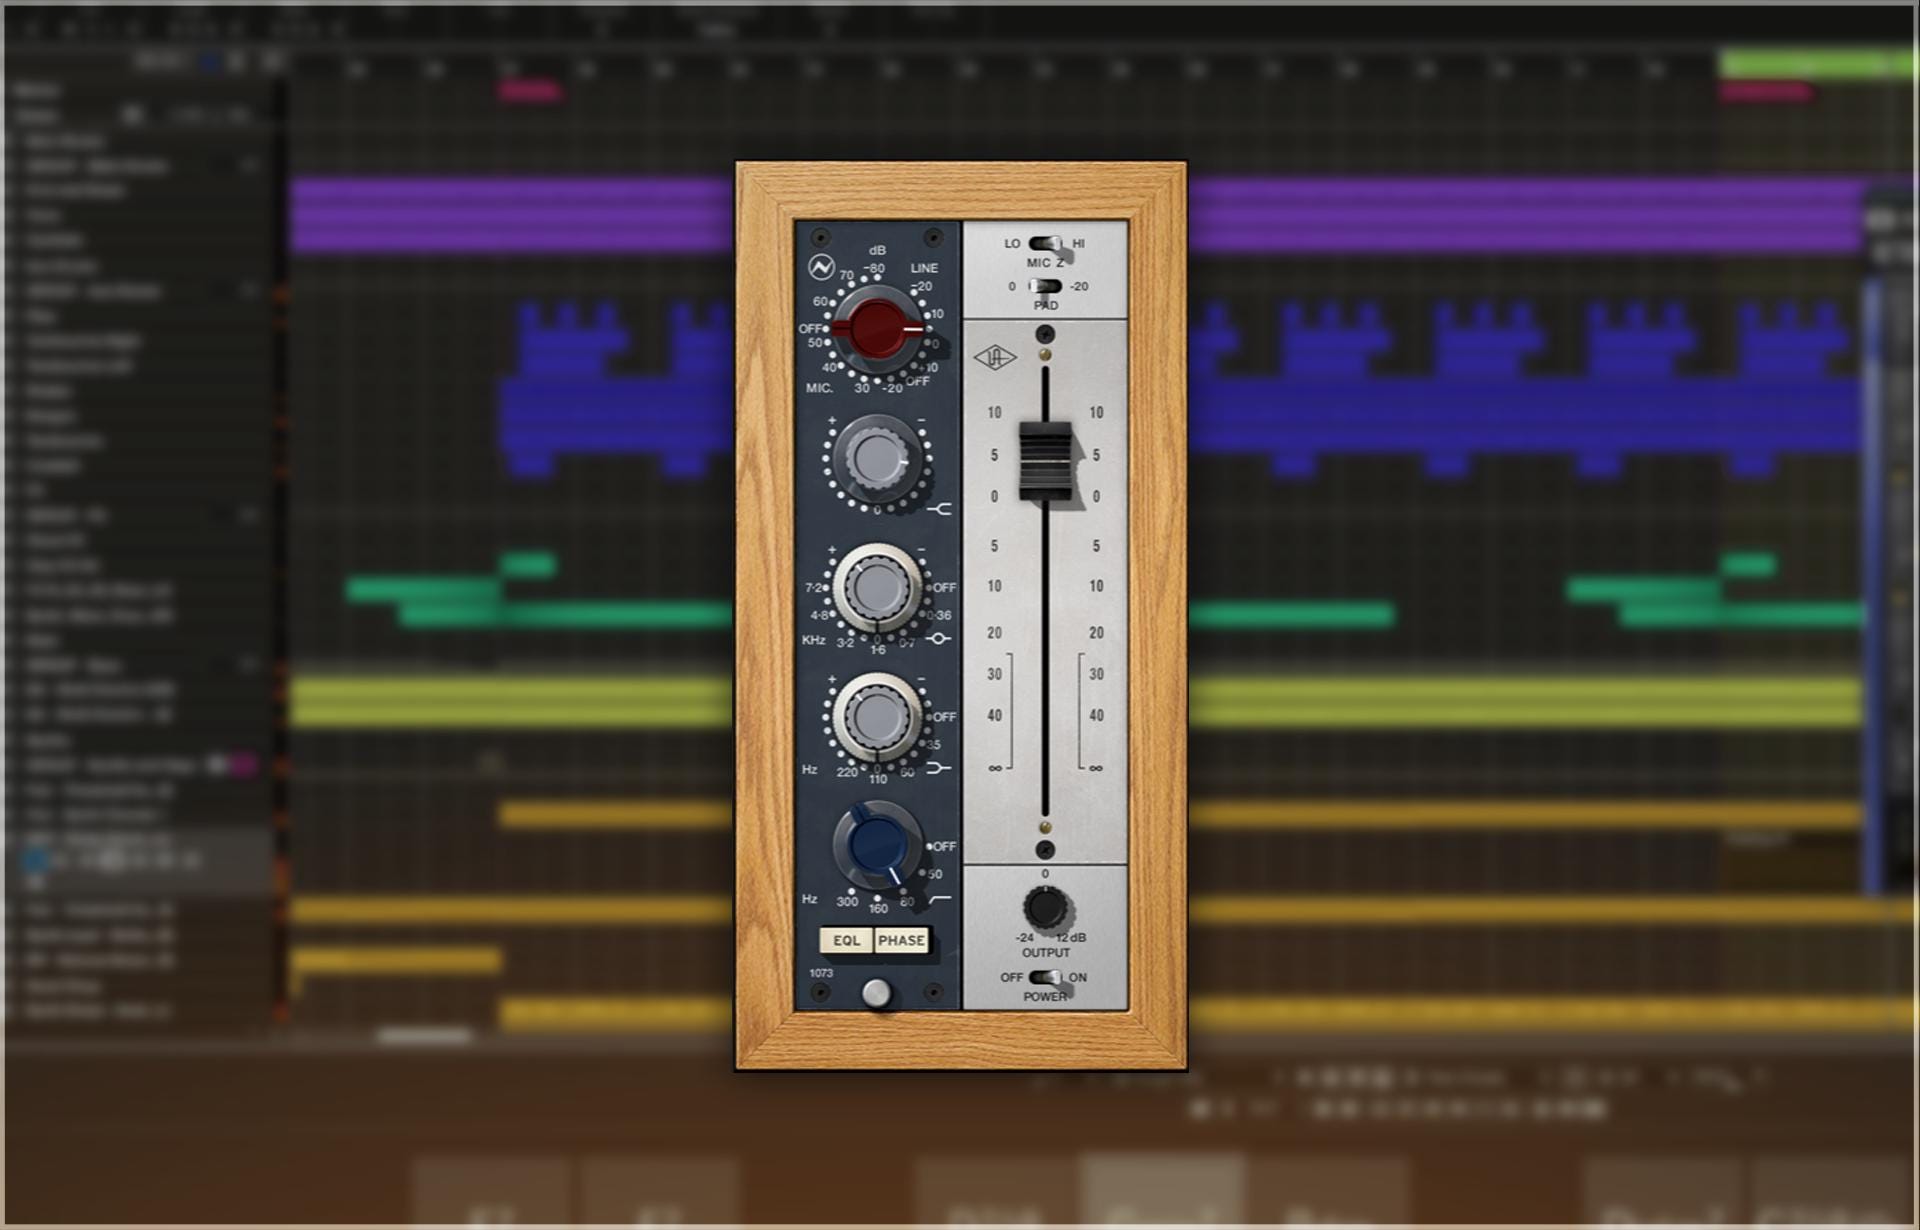Click the low band knob labeled 220 110 60
This screenshot has height=1230, width=1920.
[x=877, y=717]
